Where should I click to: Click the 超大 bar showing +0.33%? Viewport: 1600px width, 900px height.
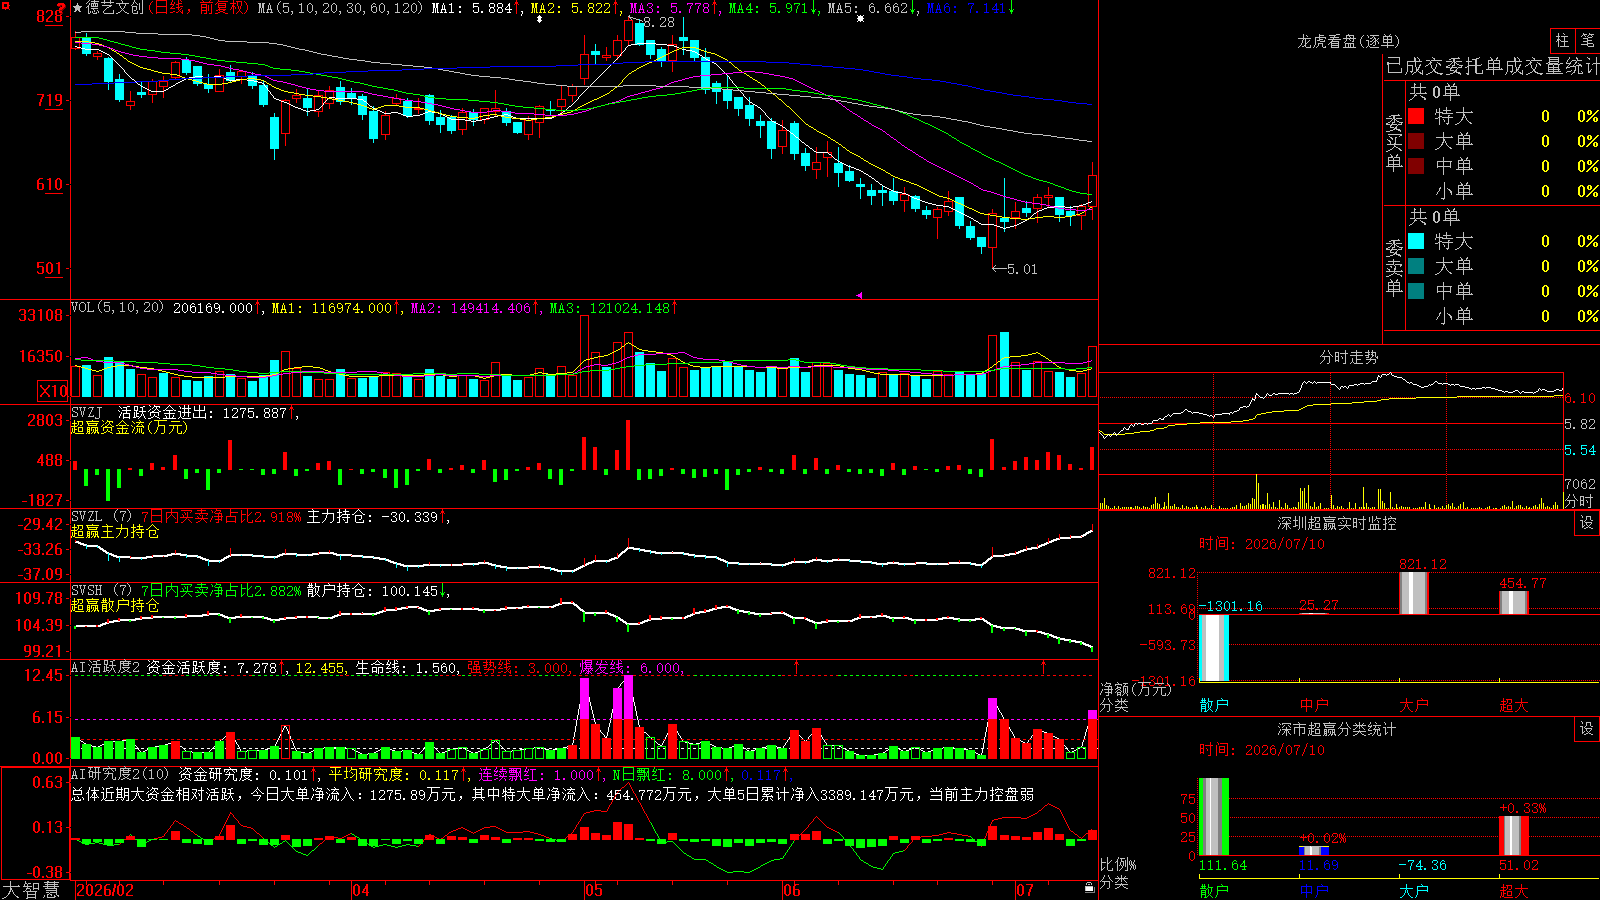point(1514,836)
